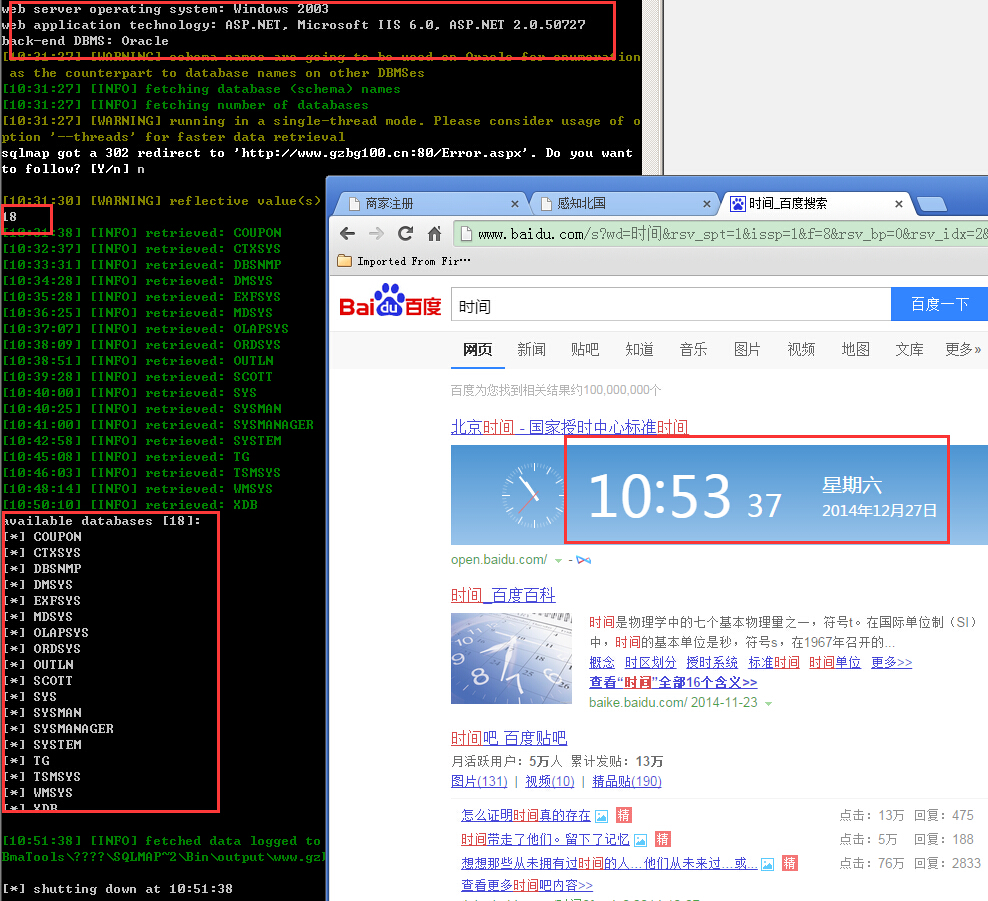Open the 时间吧_百度贴吧 result
This screenshot has height=901, width=988.
tap(509, 738)
